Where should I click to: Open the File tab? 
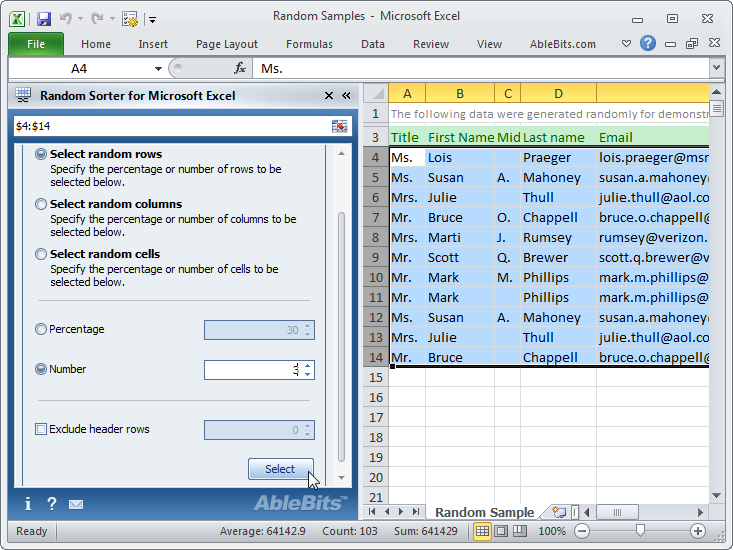[x=36, y=44]
